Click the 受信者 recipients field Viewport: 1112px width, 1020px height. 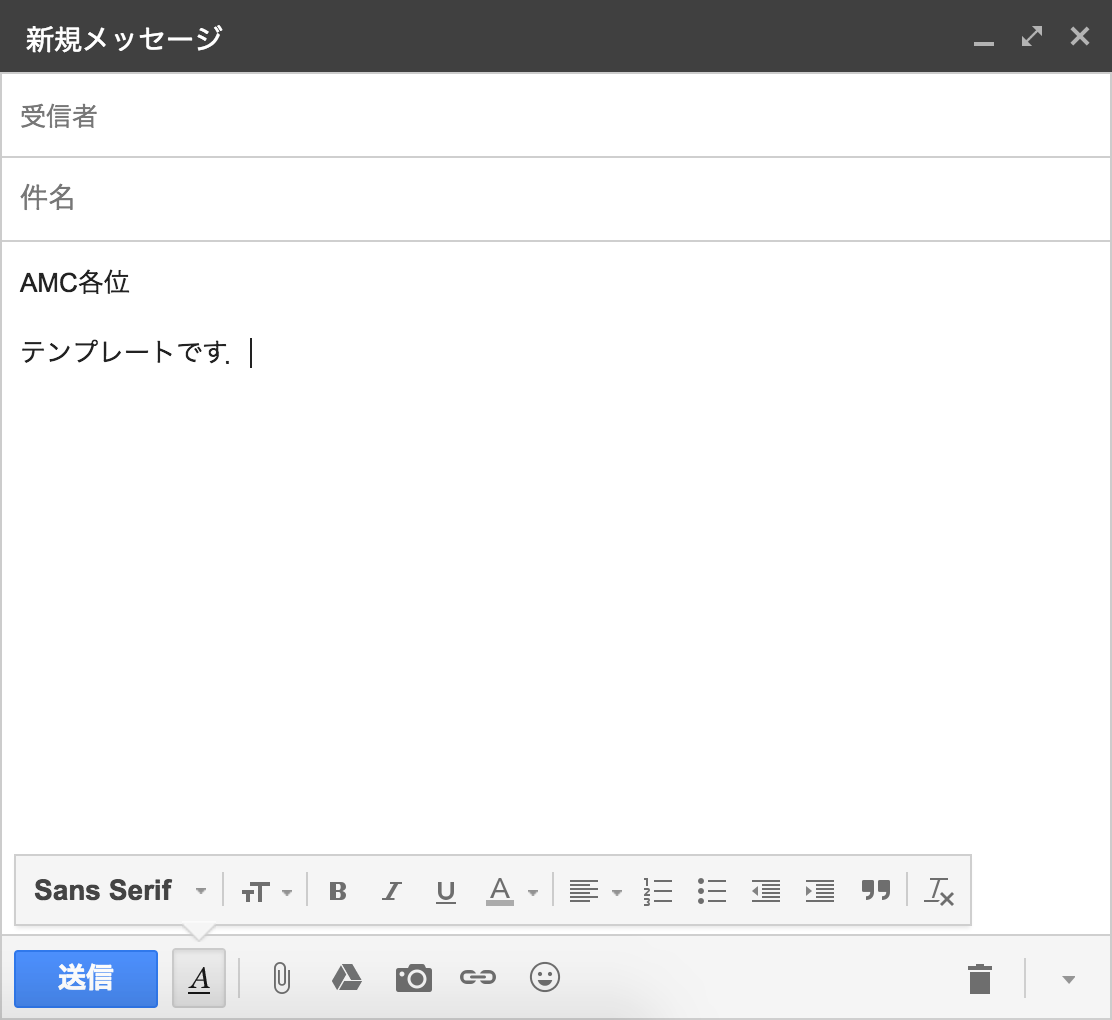(x=555, y=116)
